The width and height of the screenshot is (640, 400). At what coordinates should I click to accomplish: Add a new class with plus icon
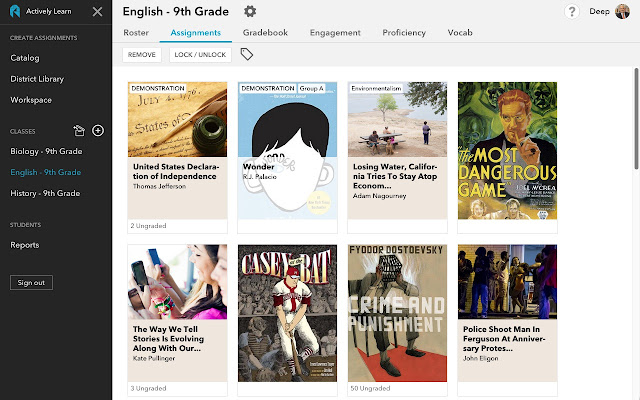pyautogui.click(x=98, y=131)
